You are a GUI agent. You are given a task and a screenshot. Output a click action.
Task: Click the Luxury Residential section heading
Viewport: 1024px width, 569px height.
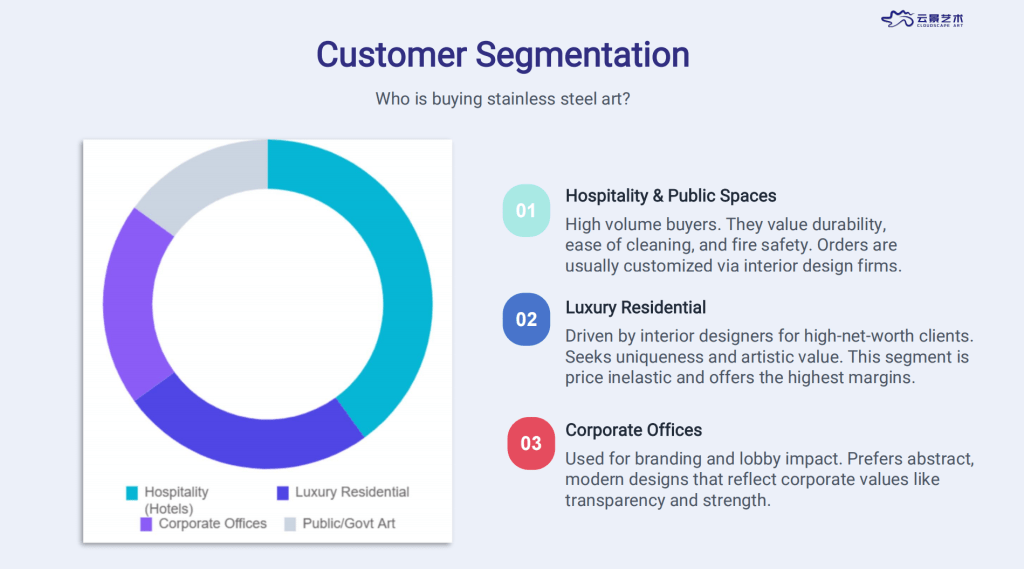coord(636,307)
